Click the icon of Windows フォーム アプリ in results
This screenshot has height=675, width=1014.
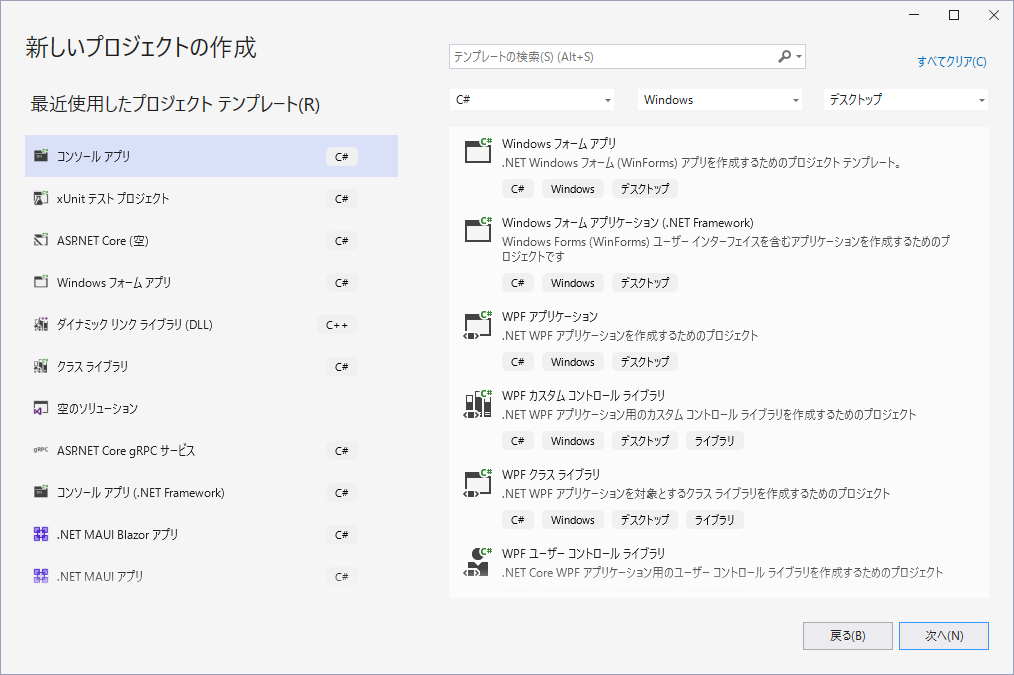478,151
